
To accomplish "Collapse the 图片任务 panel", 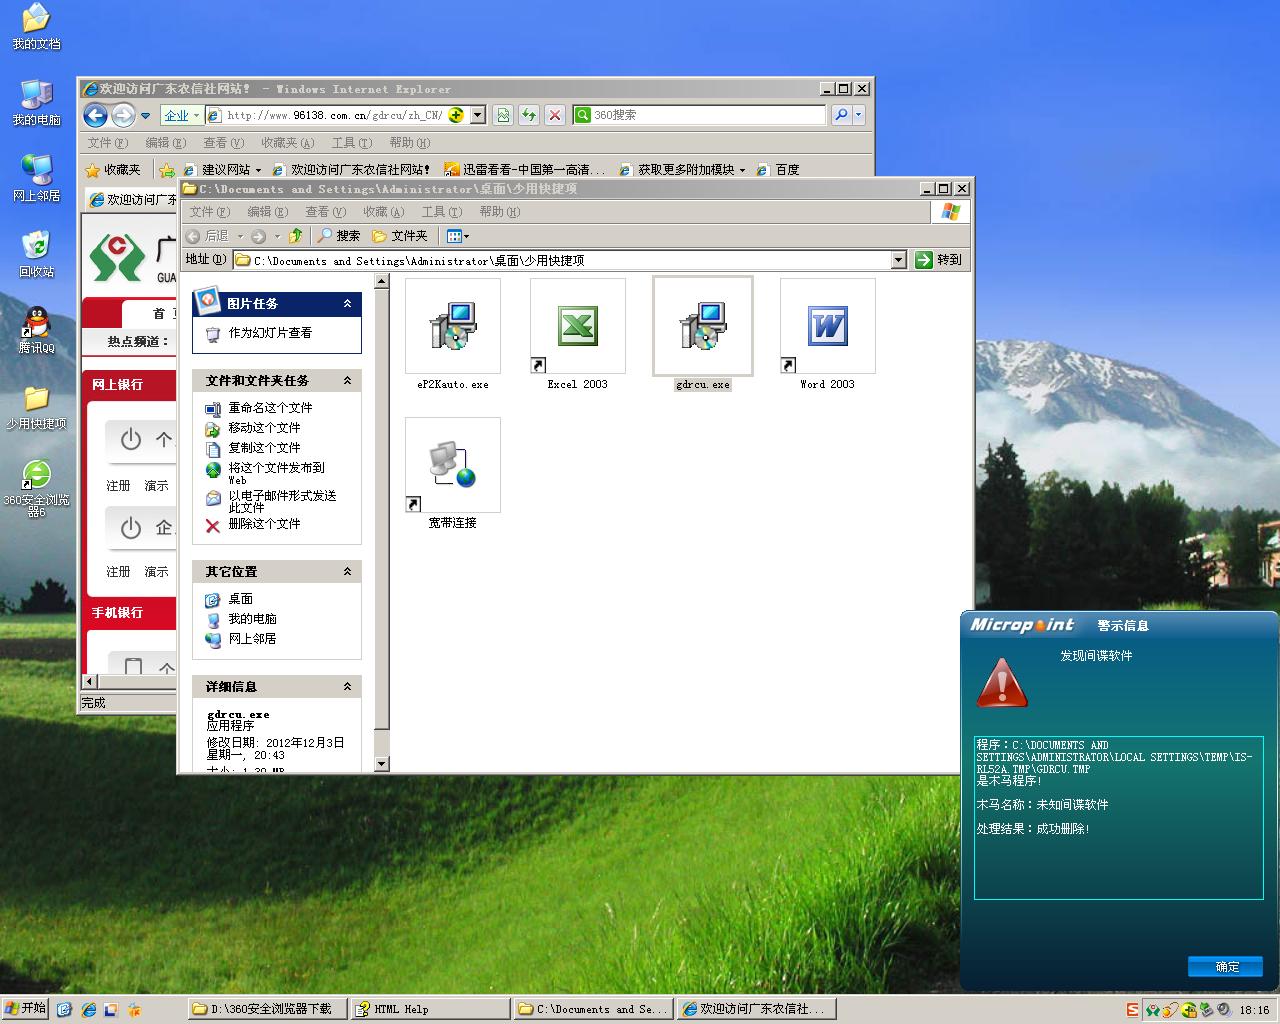I will pyautogui.click(x=347, y=304).
